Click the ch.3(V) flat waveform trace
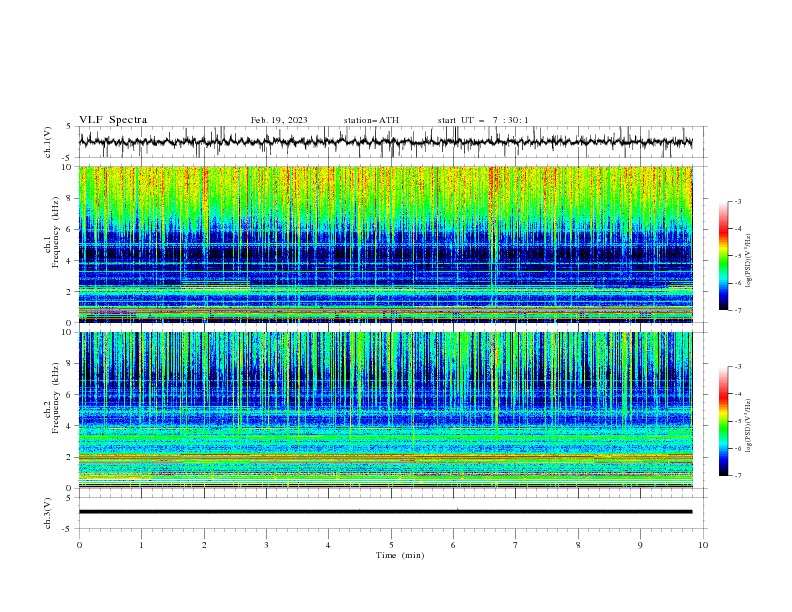792x612 pixels. click(x=386, y=512)
